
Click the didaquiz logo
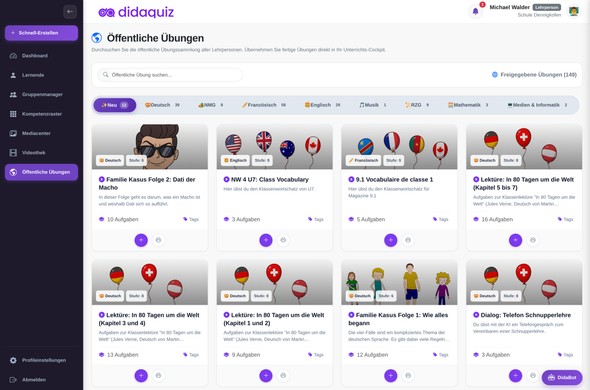pos(136,12)
